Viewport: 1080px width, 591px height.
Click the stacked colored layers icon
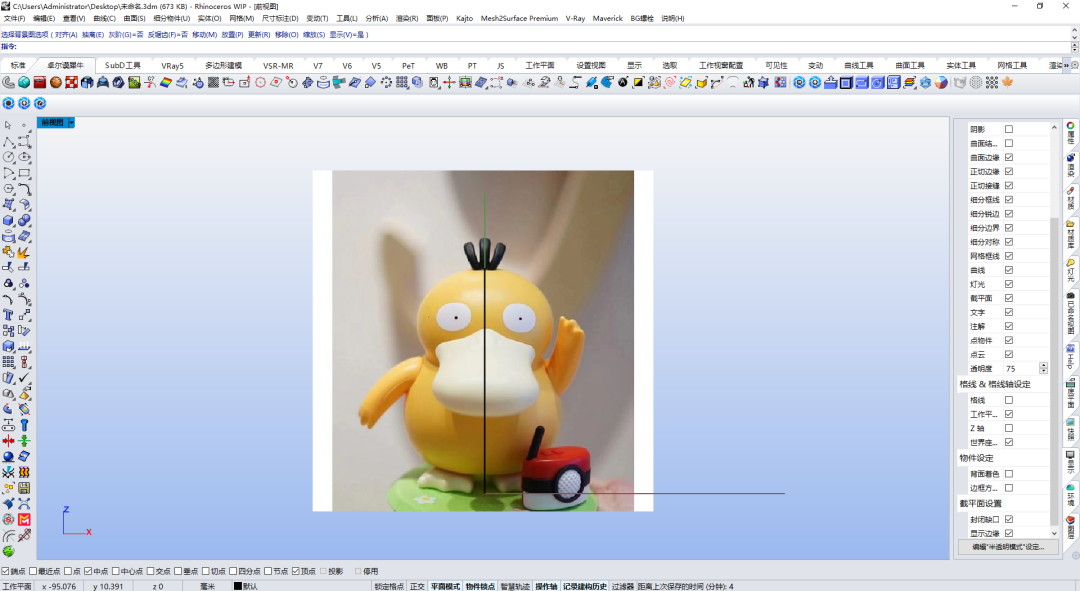pyautogui.click(x=909, y=83)
